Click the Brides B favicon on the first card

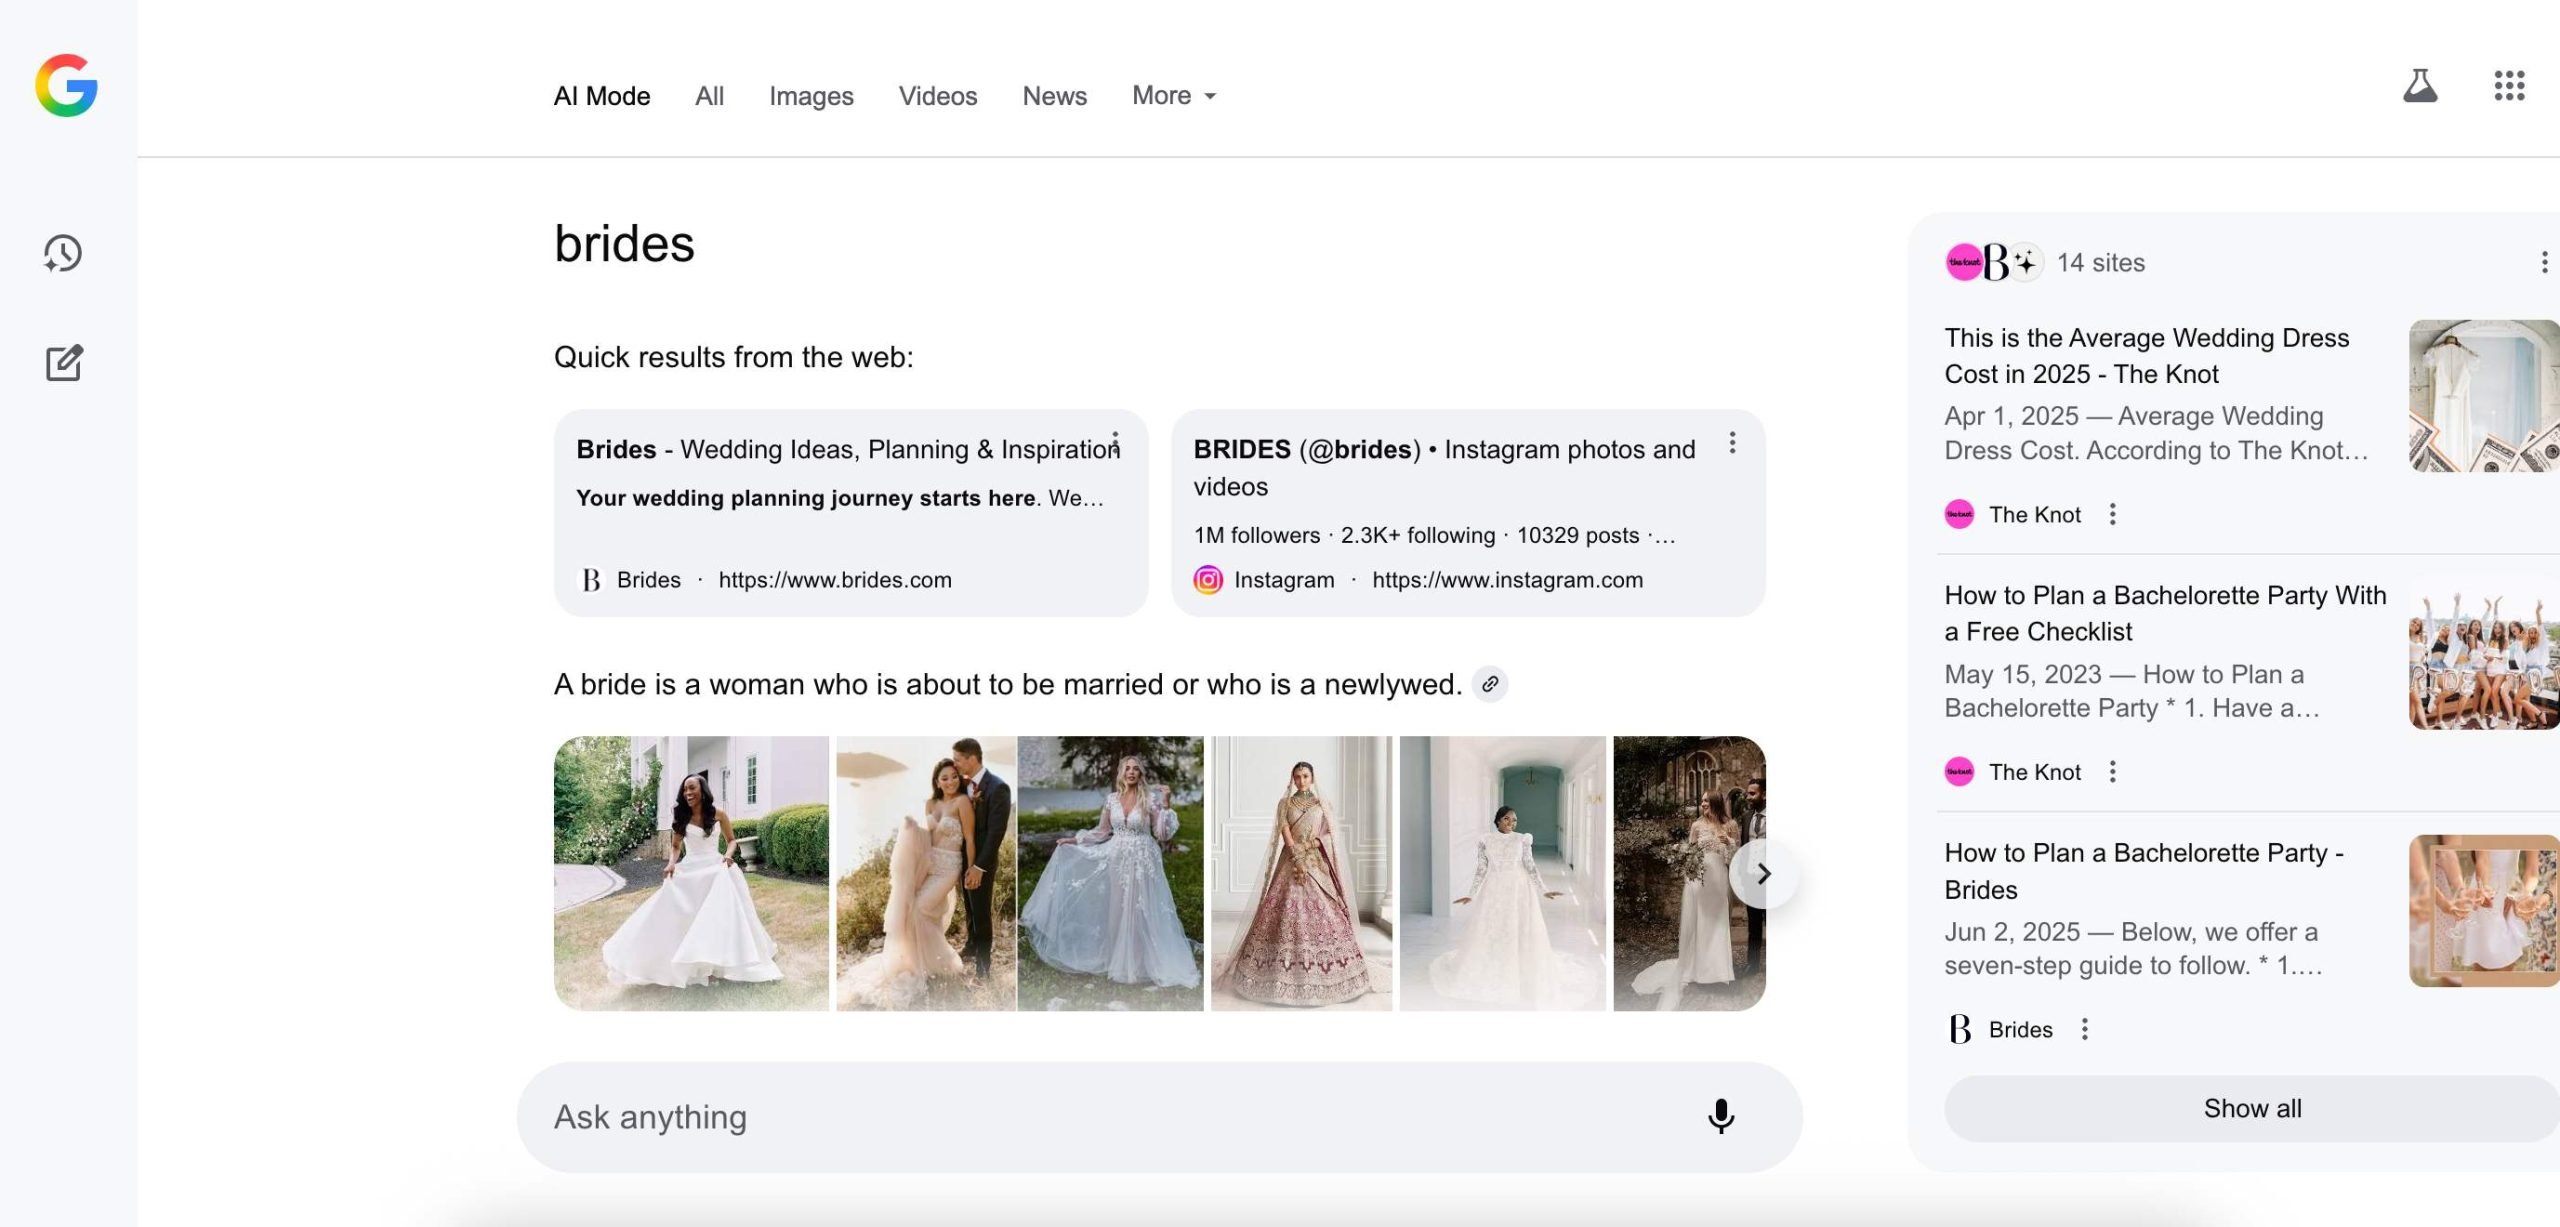click(x=592, y=579)
